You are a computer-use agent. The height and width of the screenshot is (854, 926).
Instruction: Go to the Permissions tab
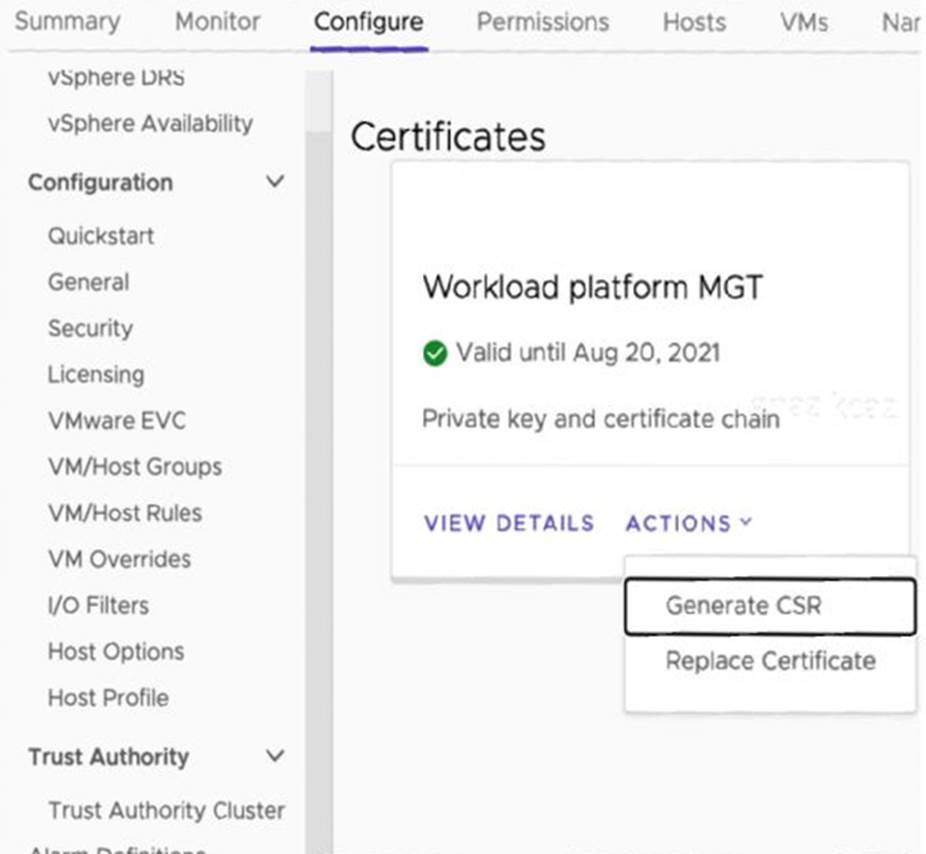pyautogui.click(x=542, y=22)
